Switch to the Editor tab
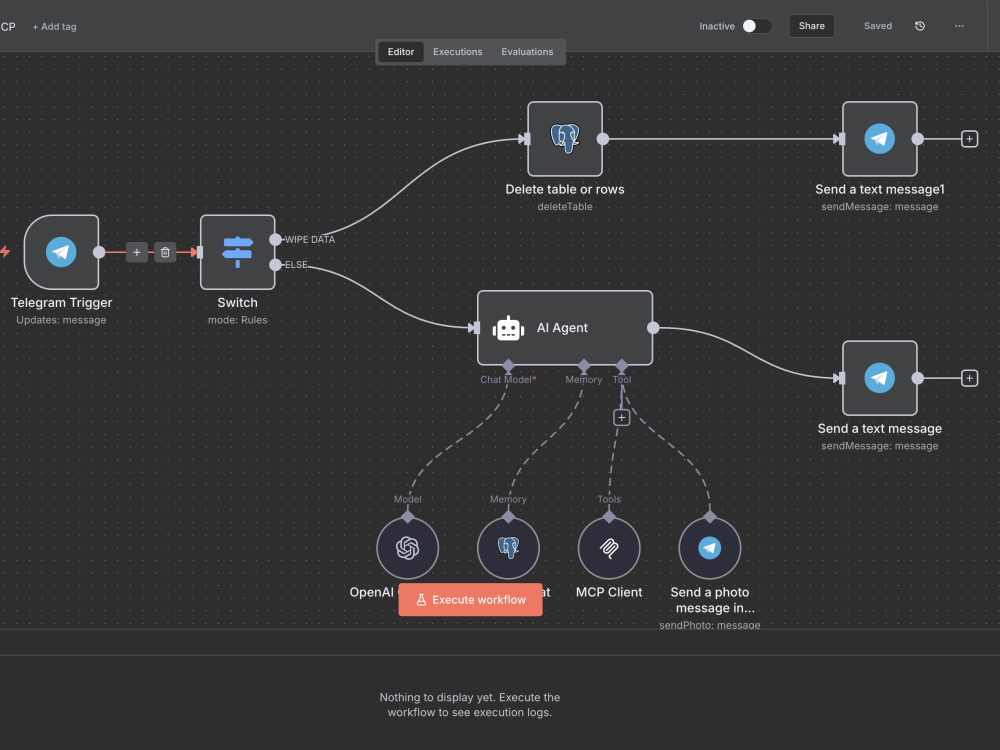This screenshot has height=750, width=1000. (401, 52)
